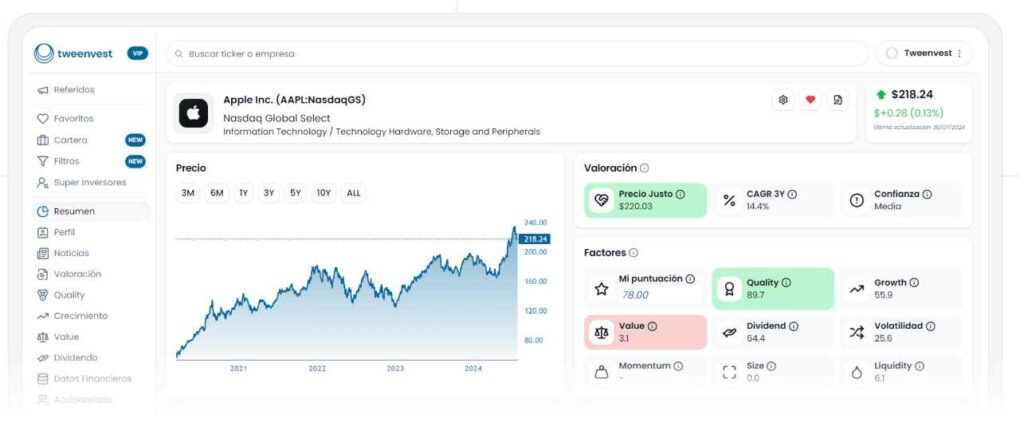Select the 3M price range option
1024x430 pixels.
tap(188, 193)
